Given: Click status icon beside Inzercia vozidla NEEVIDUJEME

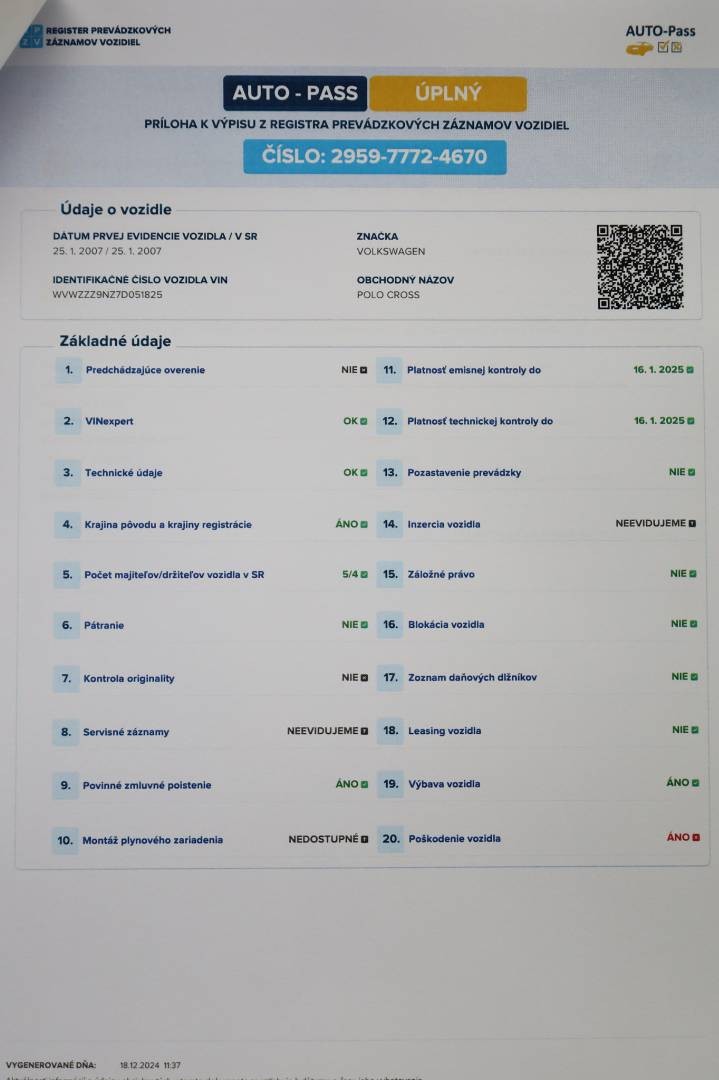Looking at the screenshot, I should 692,523.
